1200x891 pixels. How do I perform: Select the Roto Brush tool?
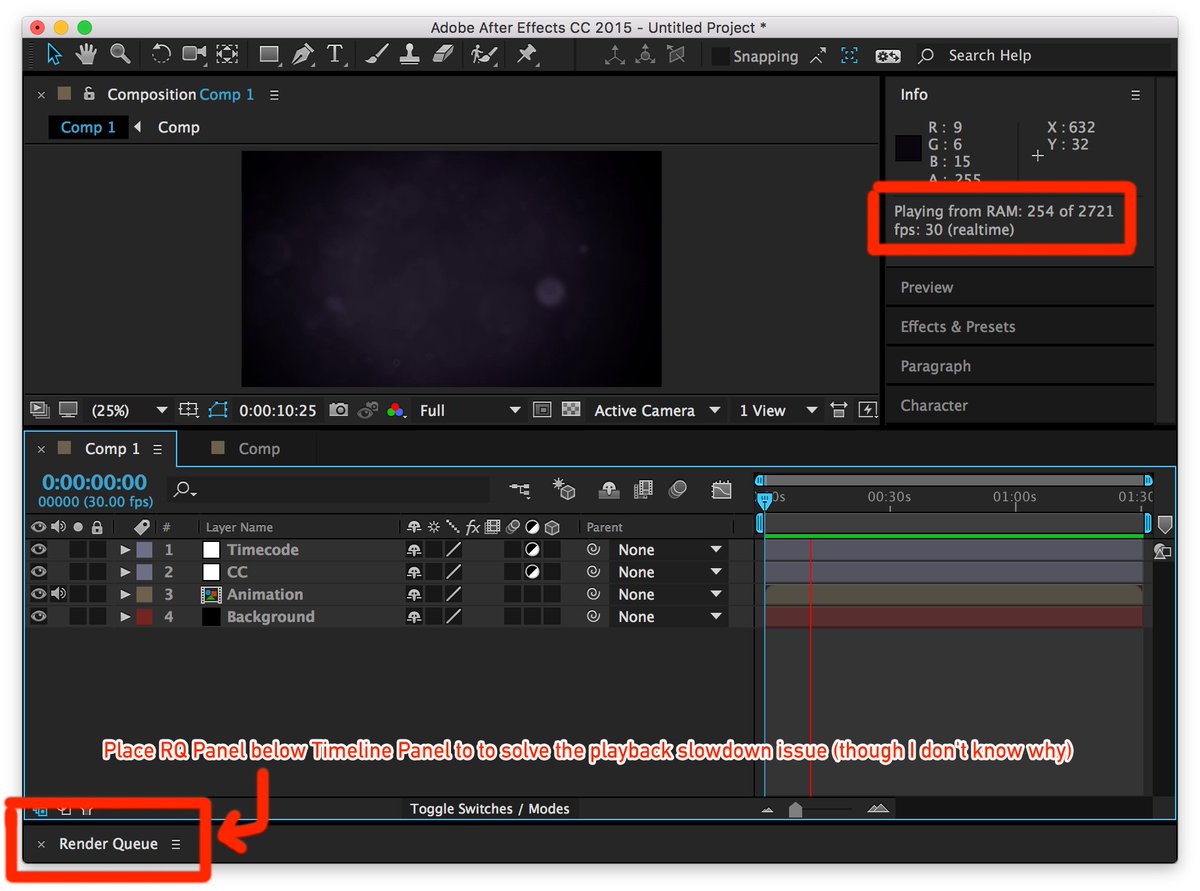pos(484,54)
